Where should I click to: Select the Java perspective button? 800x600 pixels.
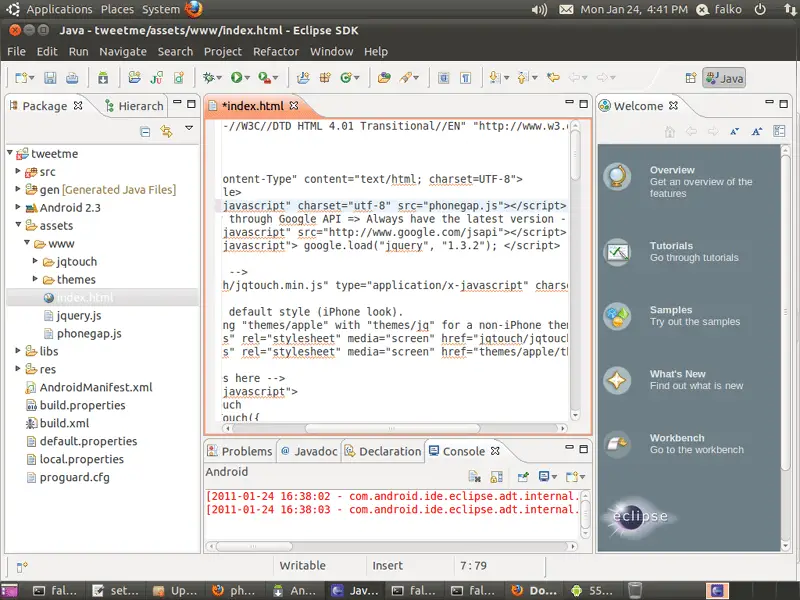724,78
